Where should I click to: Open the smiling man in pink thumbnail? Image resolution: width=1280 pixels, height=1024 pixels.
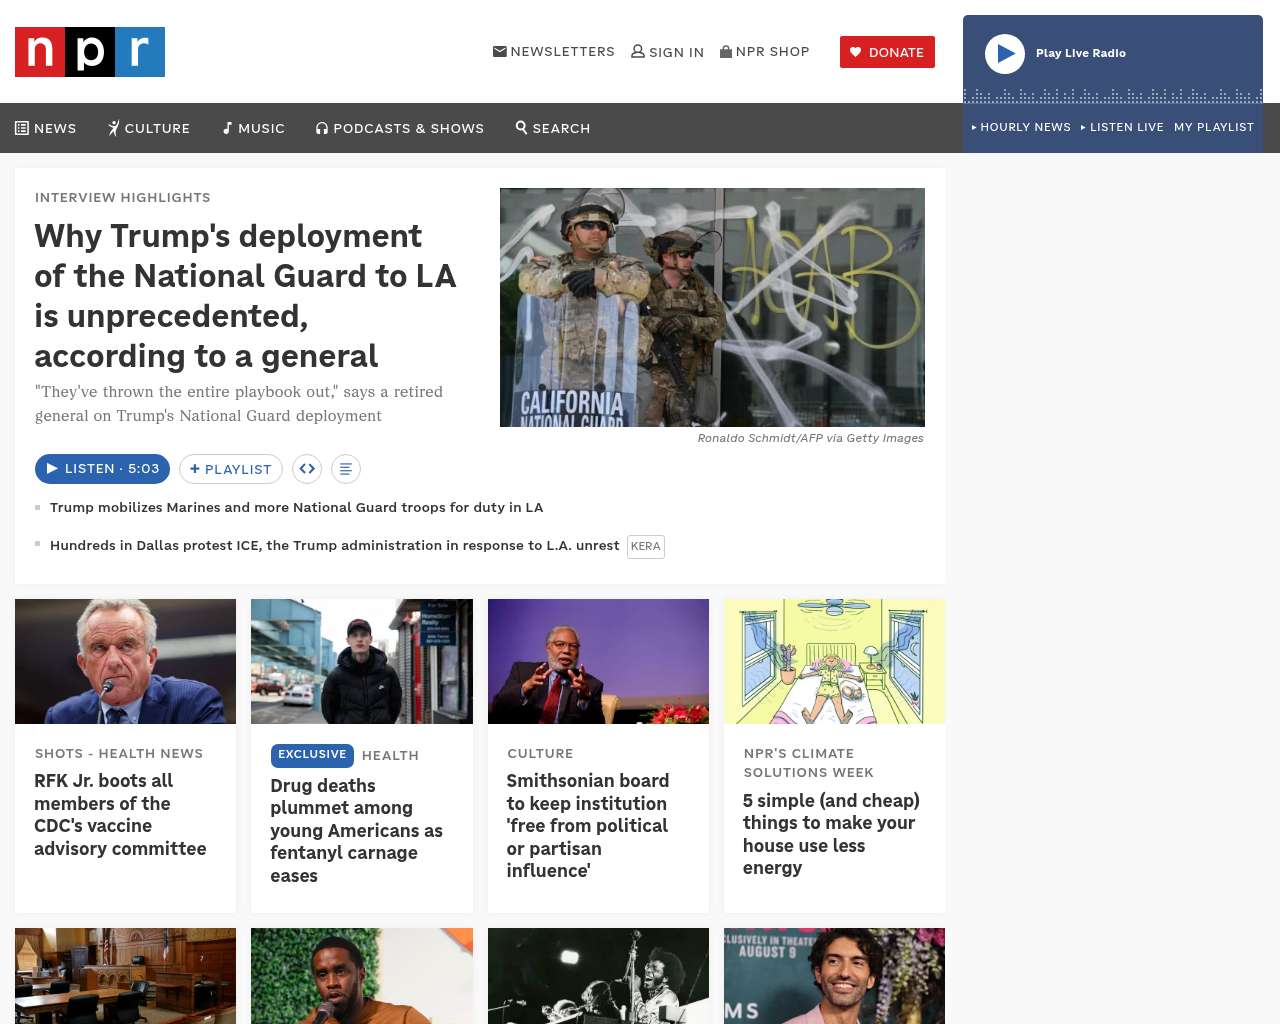(835, 976)
